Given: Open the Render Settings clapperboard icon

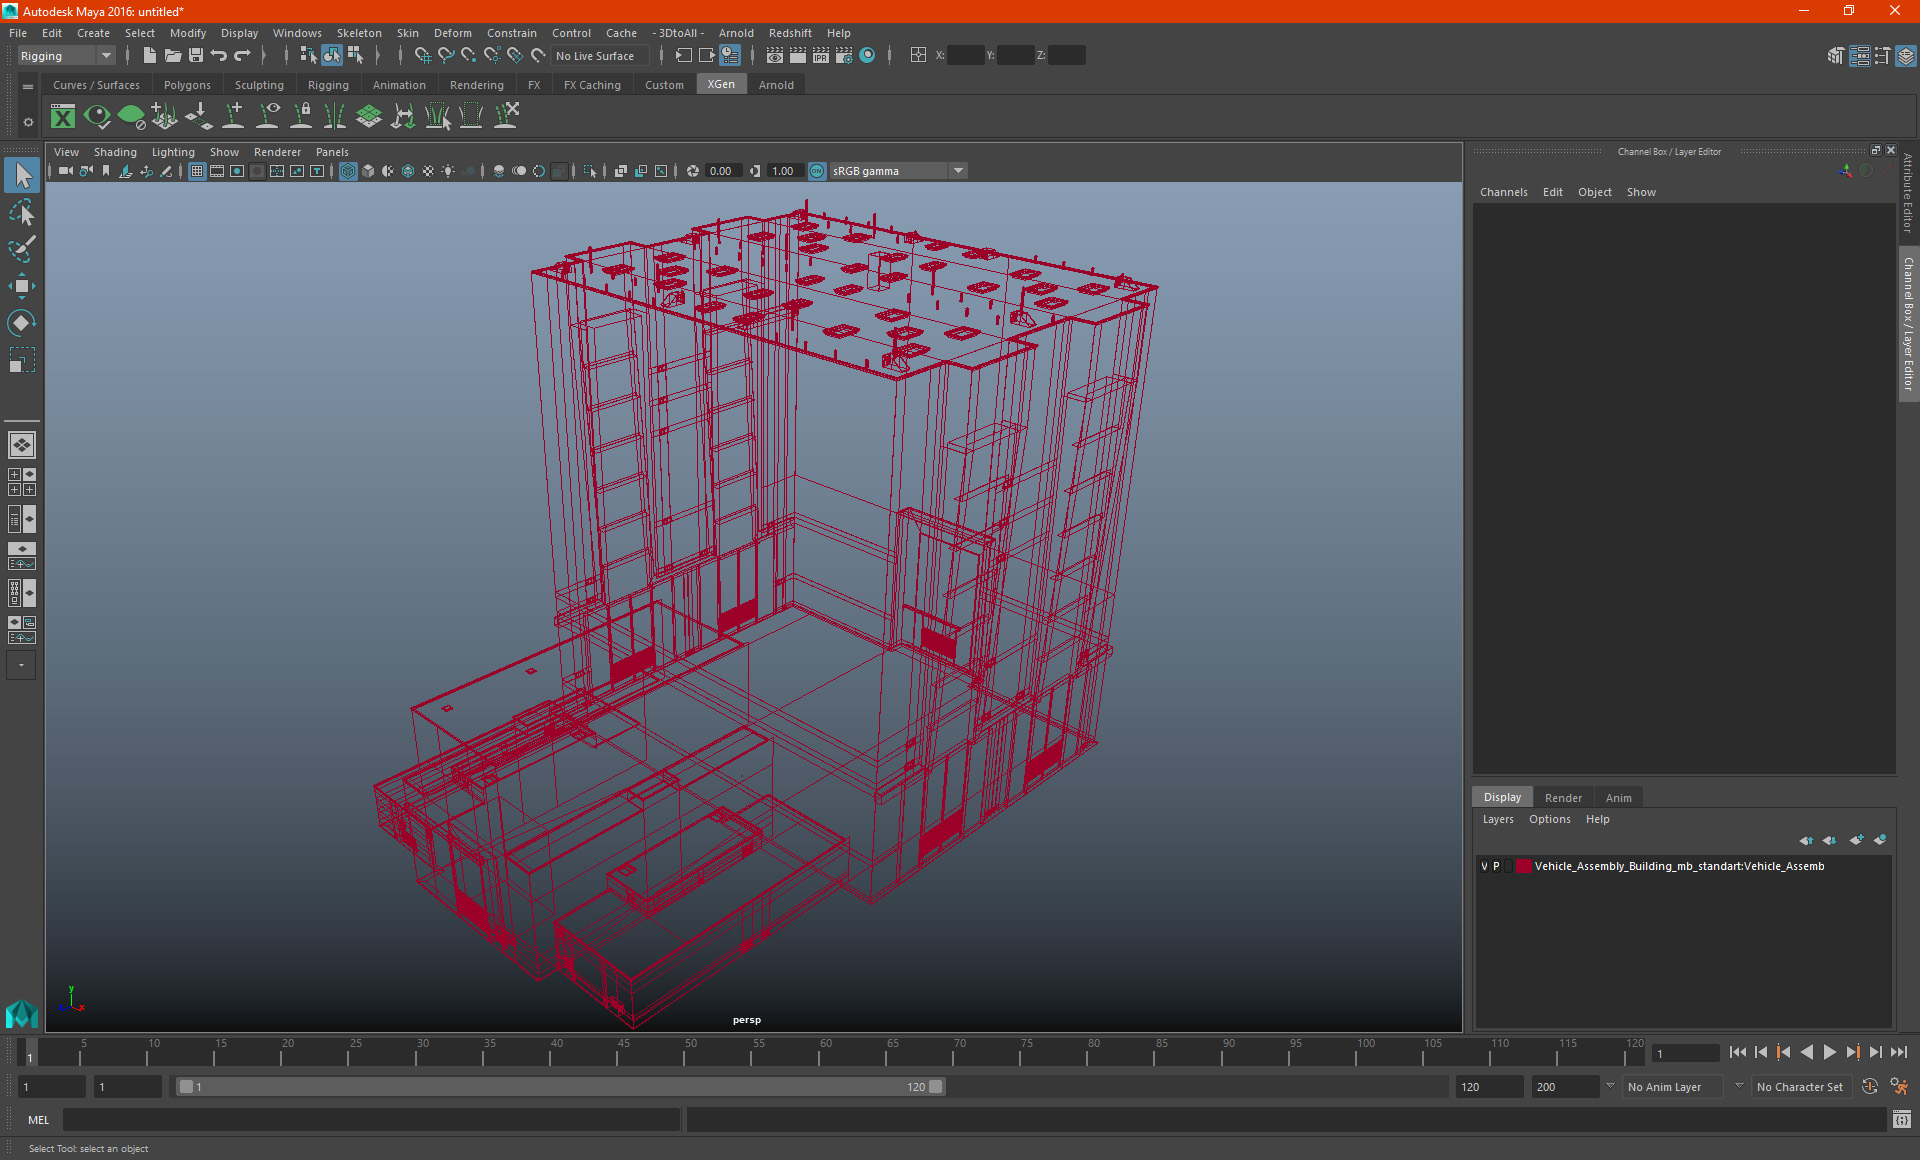Looking at the screenshot, I should click(x=844, y=56).
